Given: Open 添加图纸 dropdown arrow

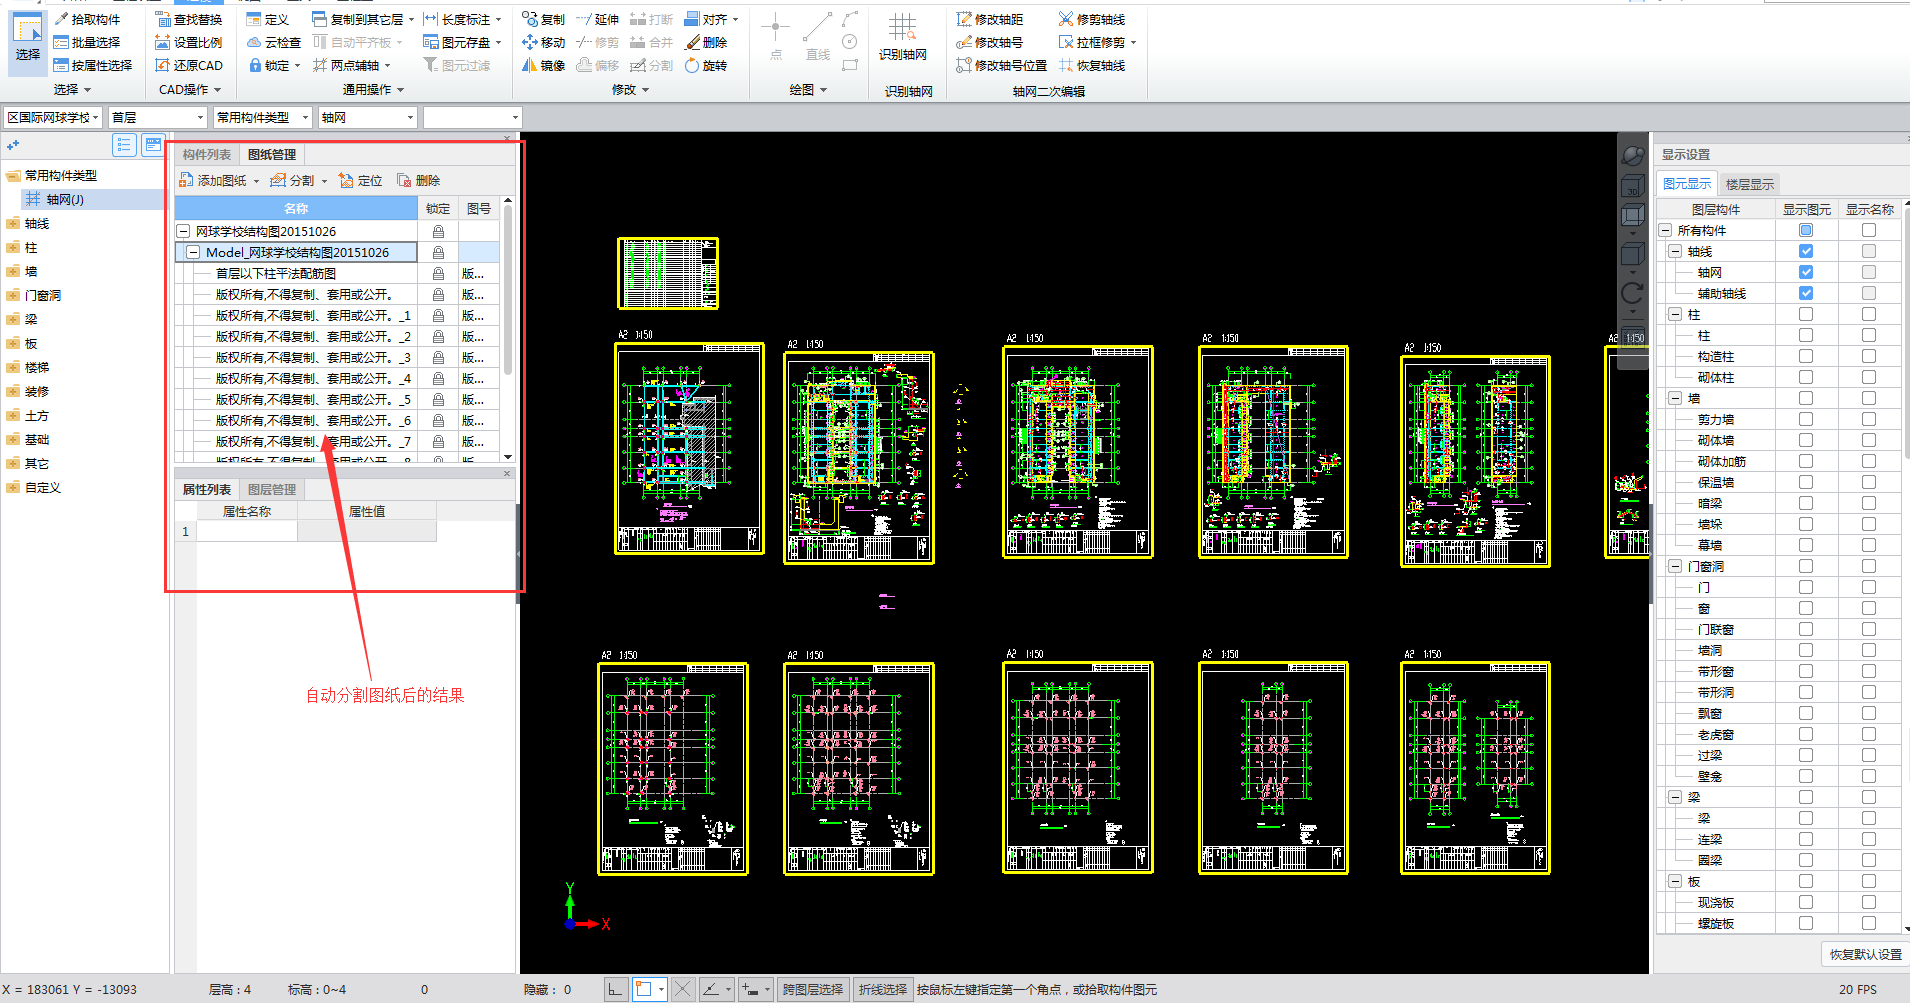Looking at the screenshot, I should coord(256,181).
